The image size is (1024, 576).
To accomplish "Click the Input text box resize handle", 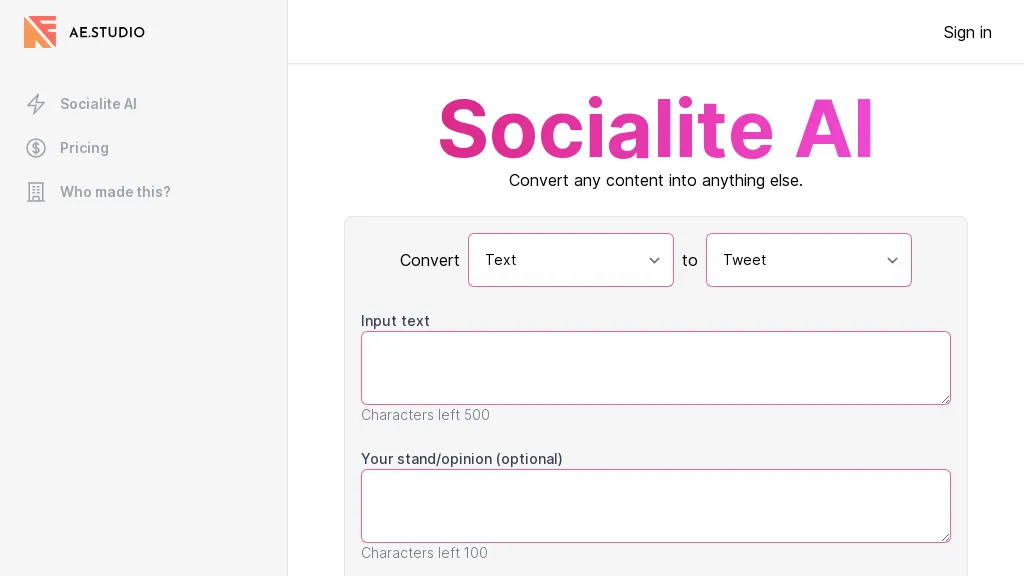I will [945, 399].
